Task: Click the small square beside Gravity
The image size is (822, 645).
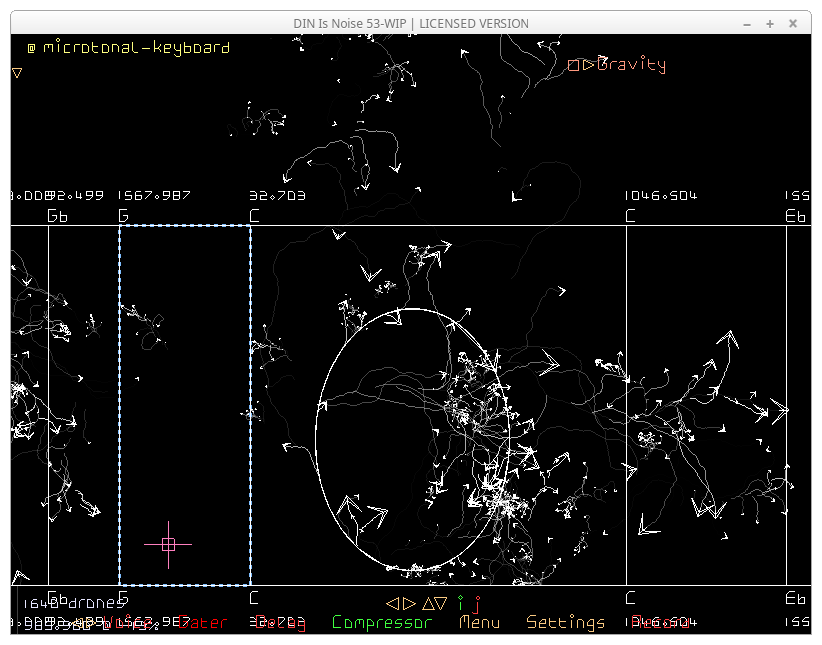Action: pos(574,65)
